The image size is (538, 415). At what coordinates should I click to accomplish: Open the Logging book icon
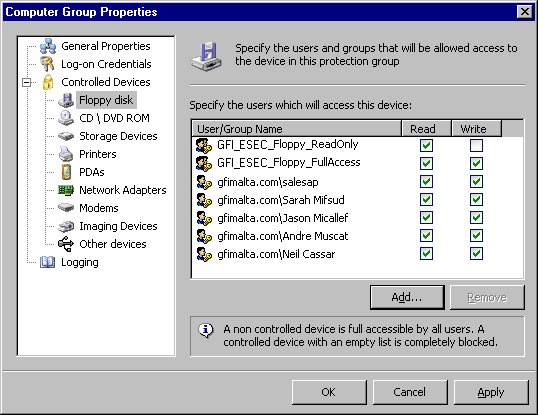[x=47, y=262]
